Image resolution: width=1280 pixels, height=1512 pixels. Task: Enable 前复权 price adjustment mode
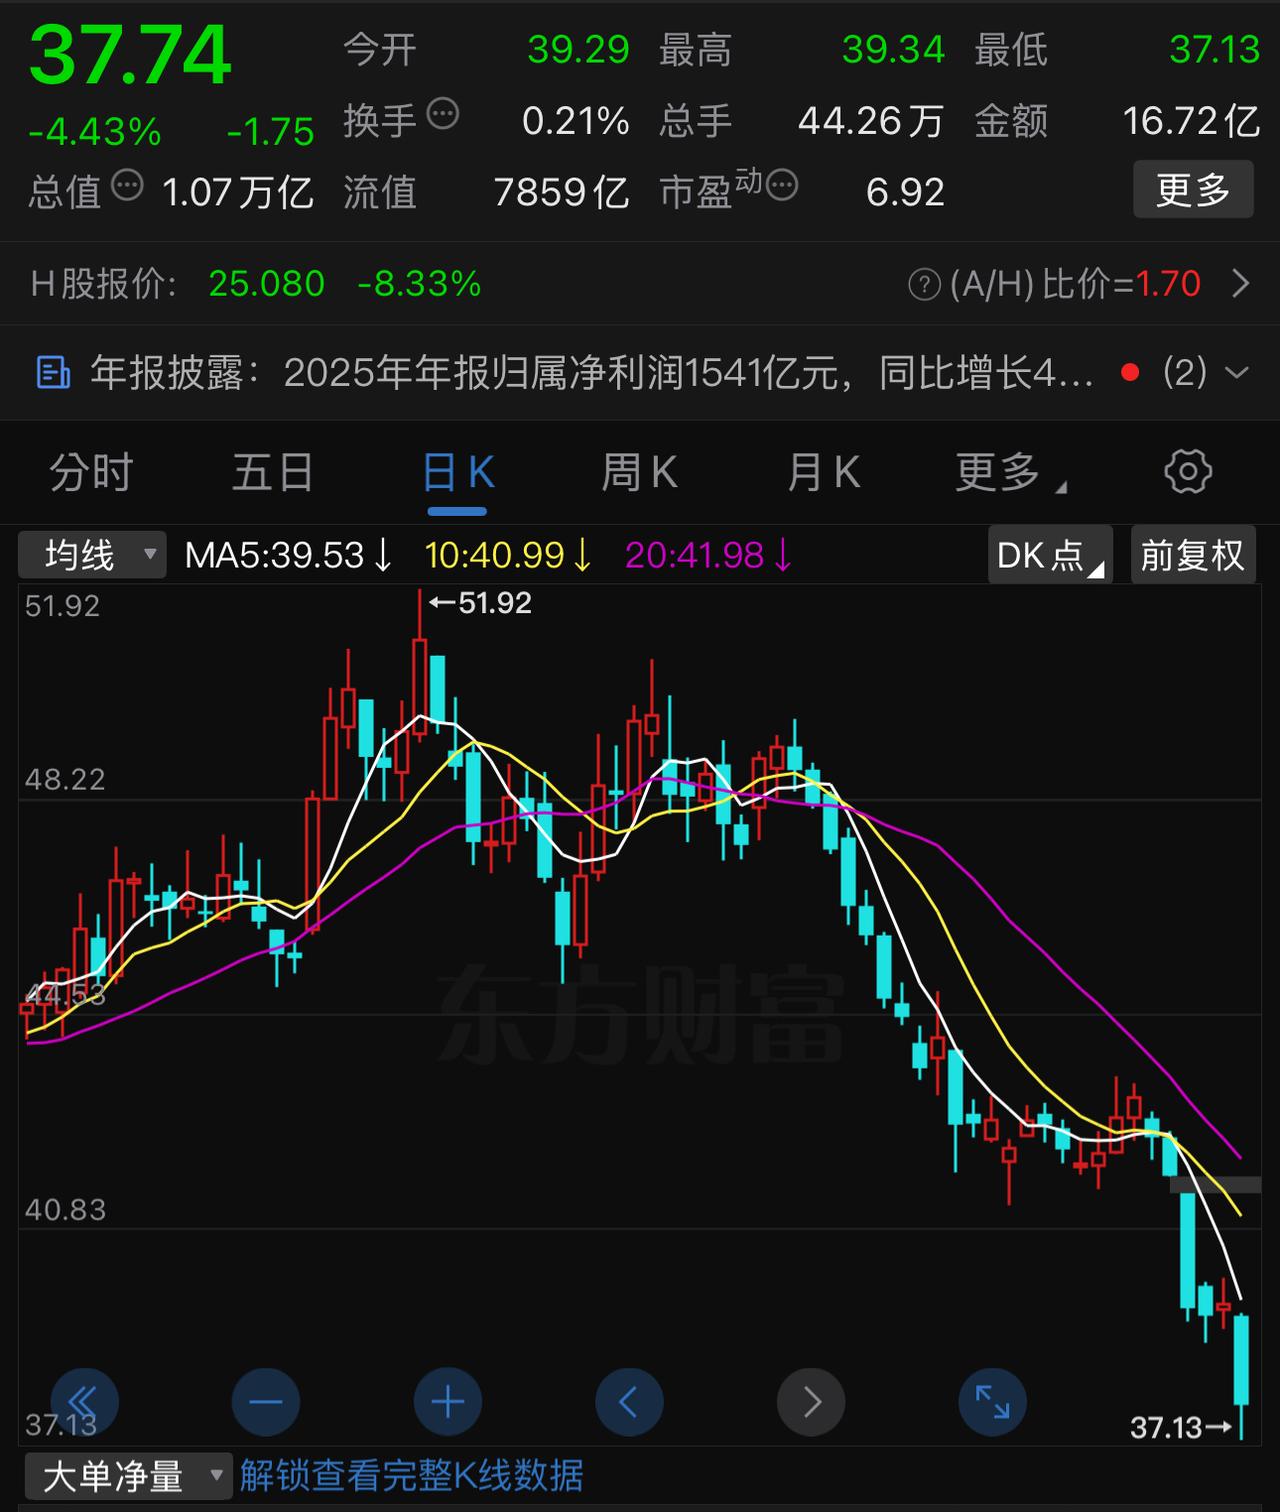tap(1192, 555)
